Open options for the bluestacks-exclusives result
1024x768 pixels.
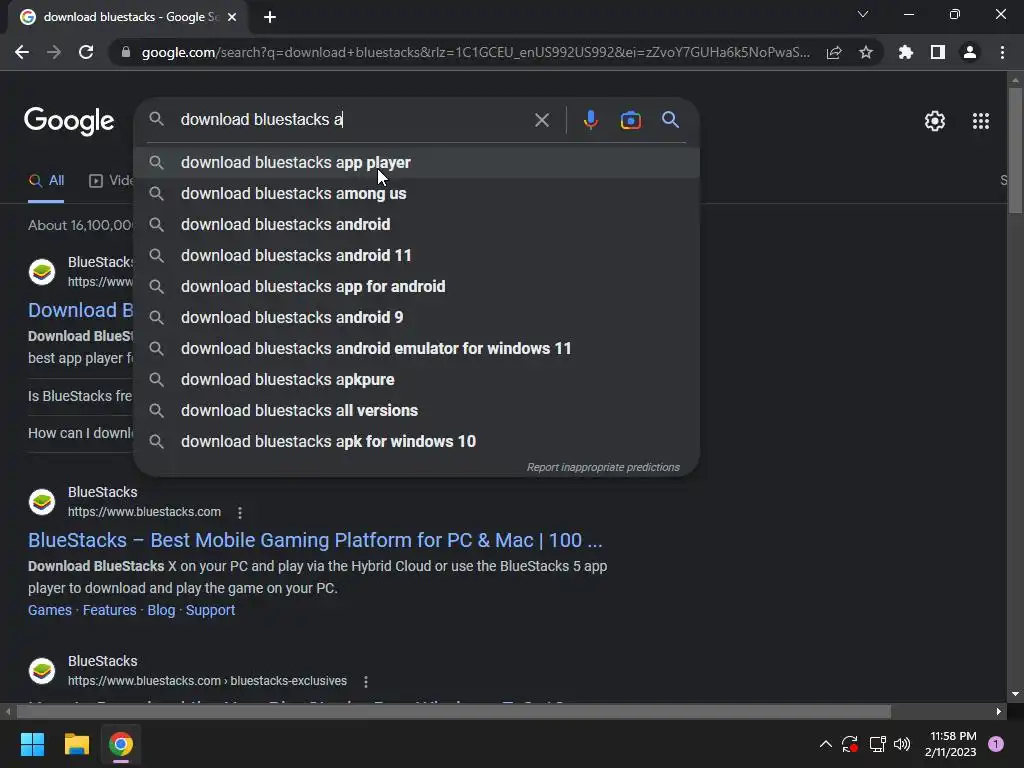366,682
